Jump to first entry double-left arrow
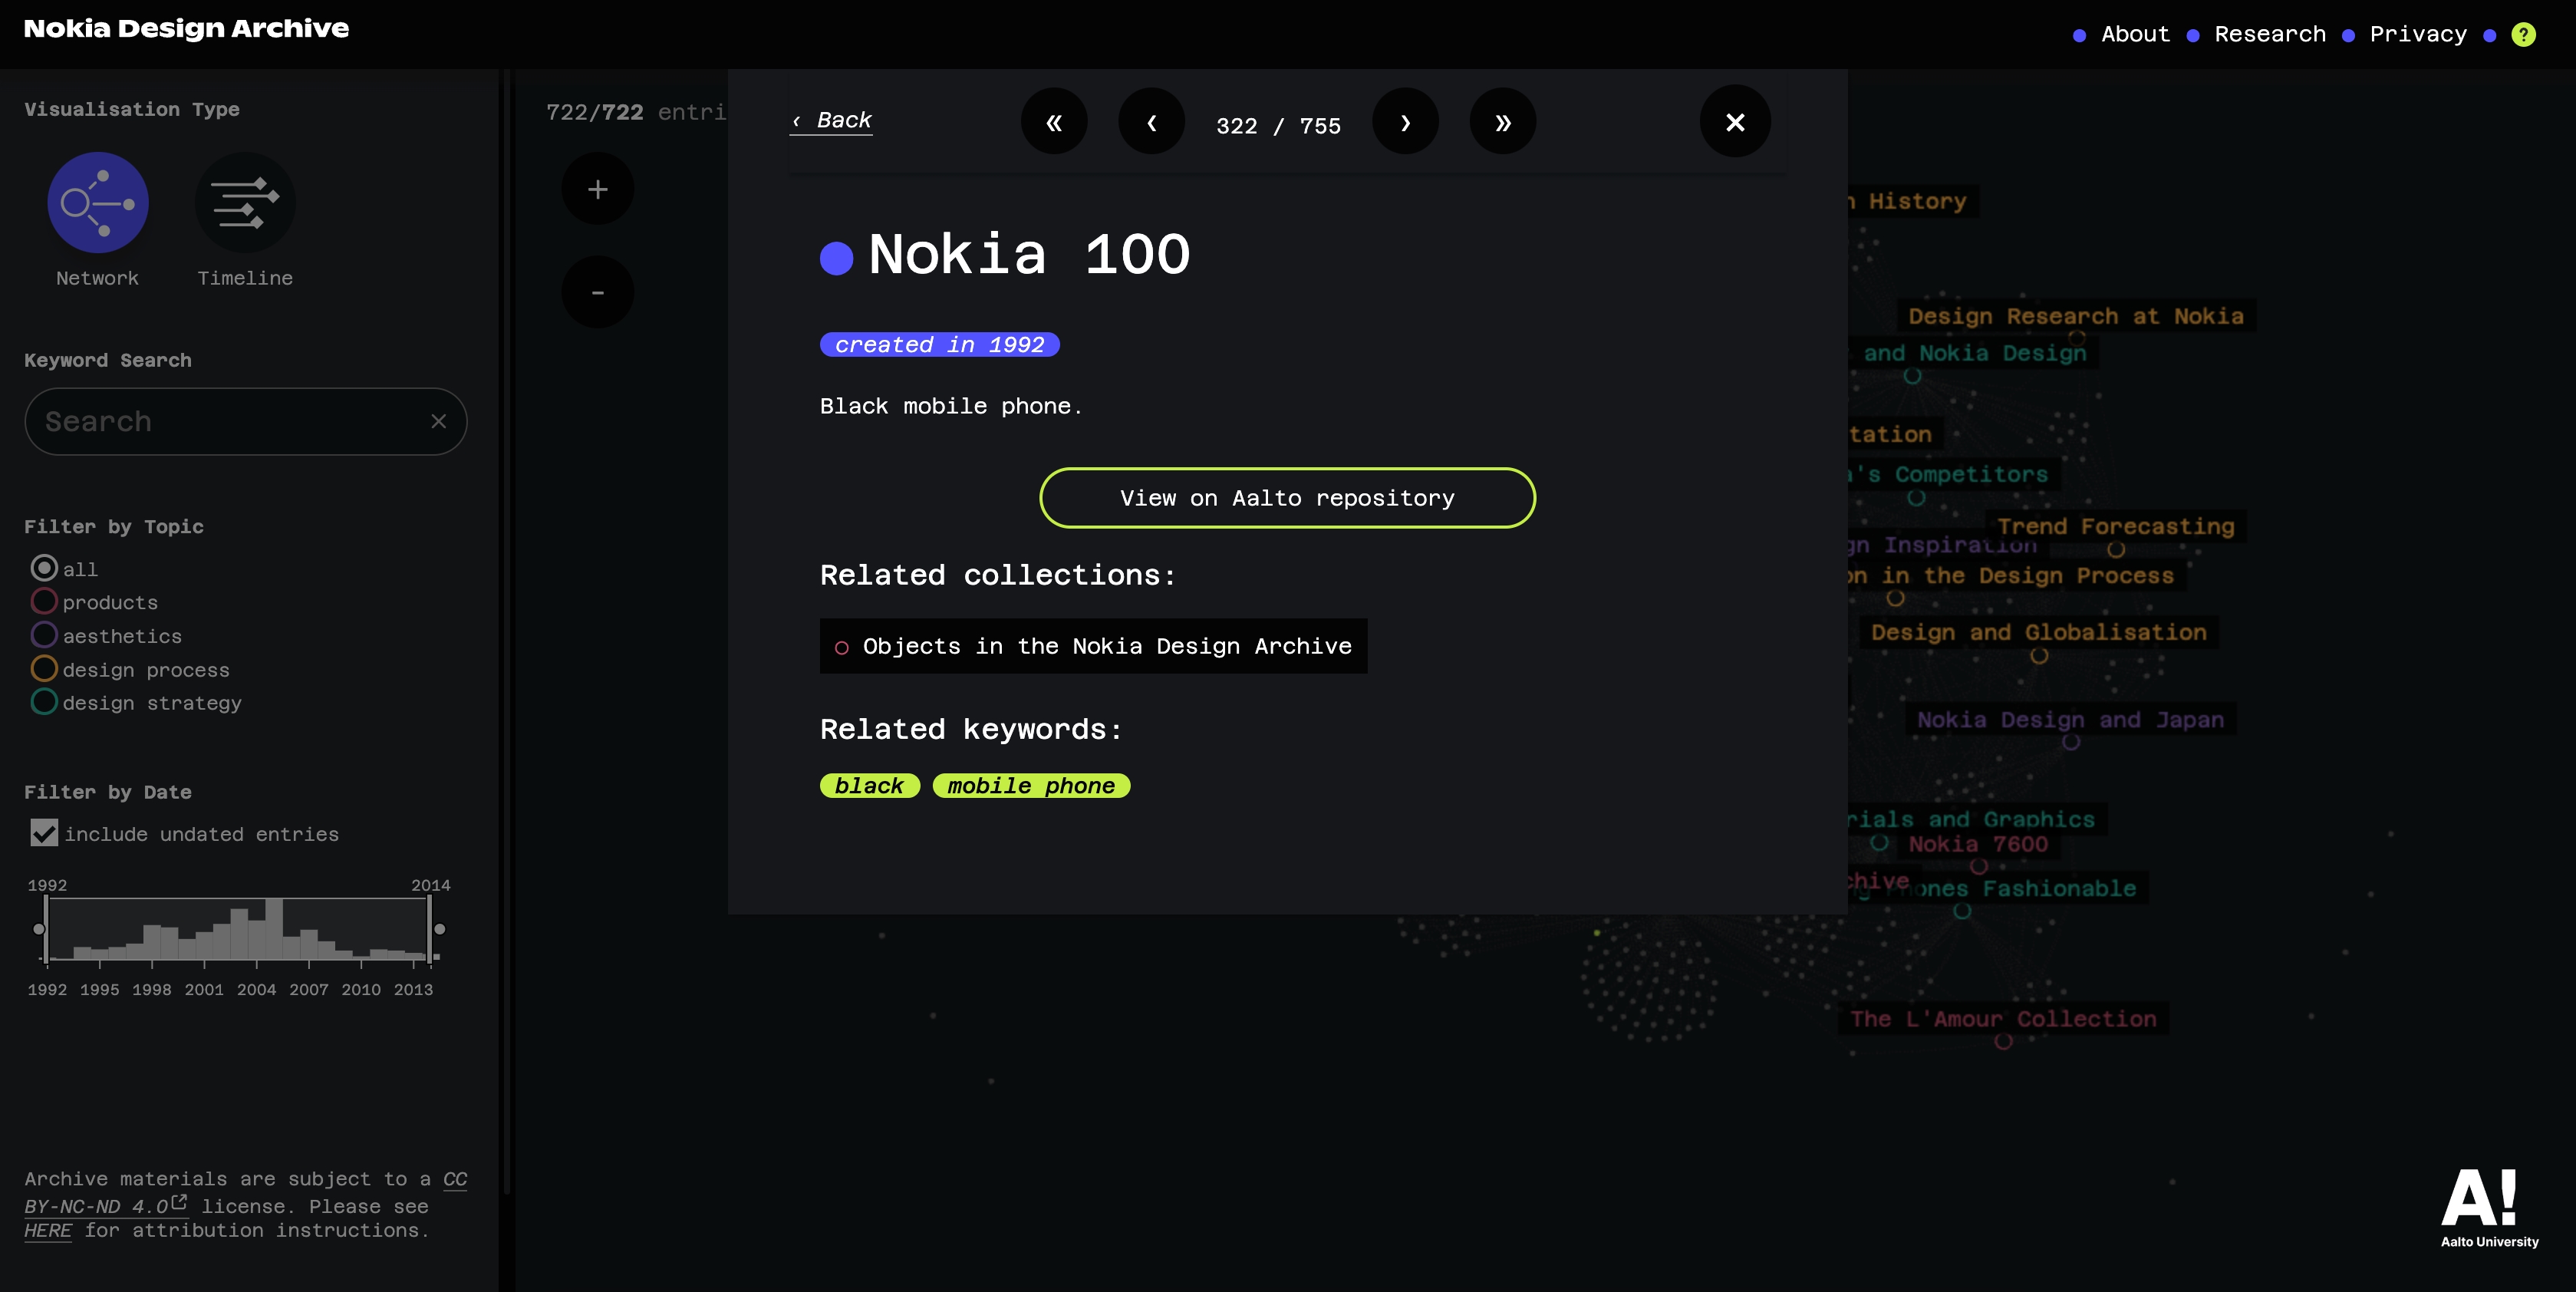The image size is (2576, 1292). click(x=1053, y=122)
